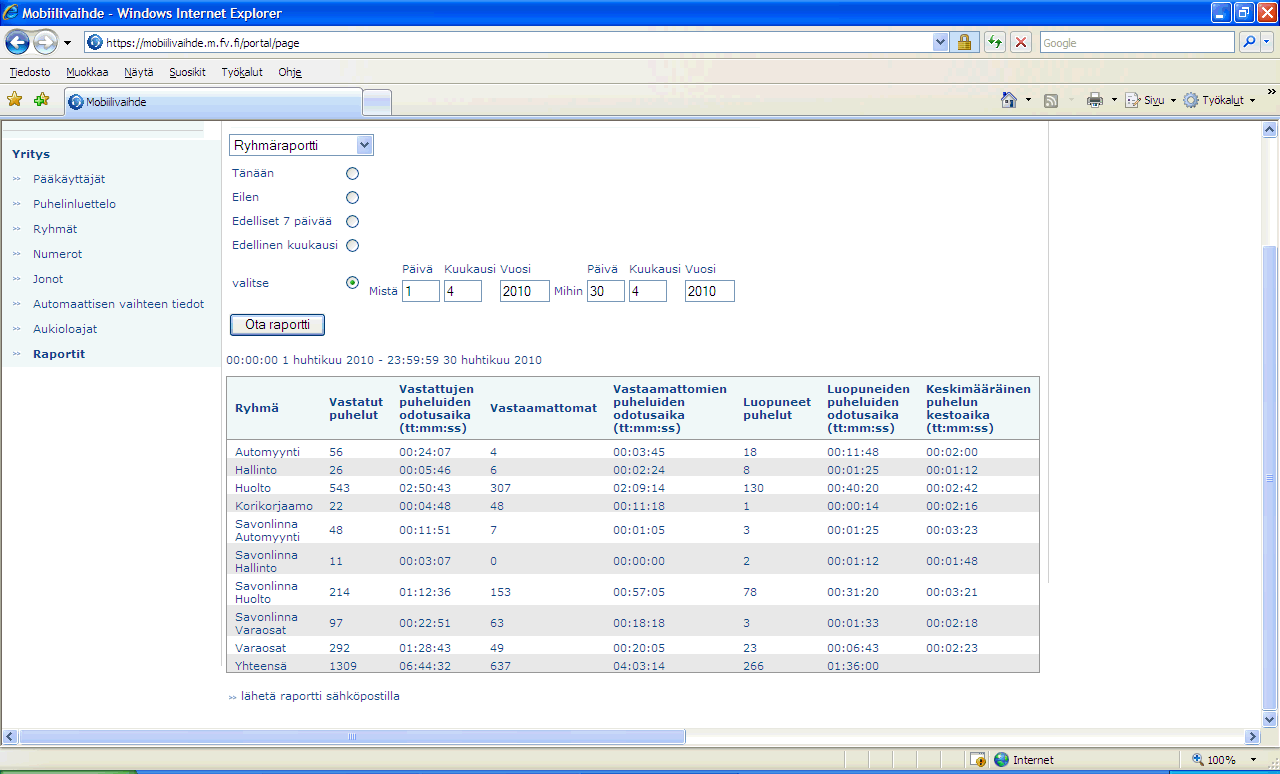Screen dimensions: 1280x774
Task: Click the toolbar overflow chevron
Action: click(x=1271, y=91)
